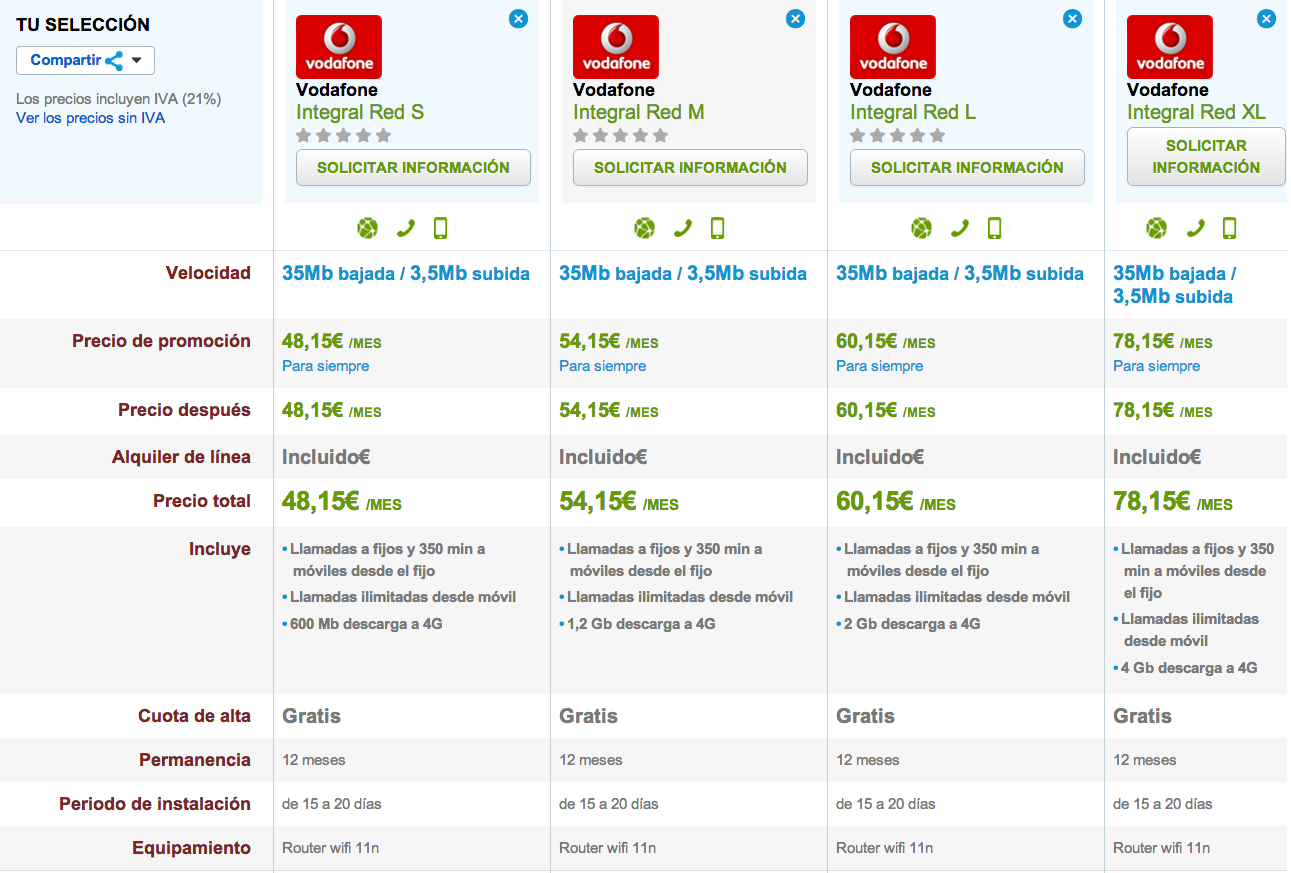
Task: Remove Integral Red M with its X icon
Action: pos(795,18)
